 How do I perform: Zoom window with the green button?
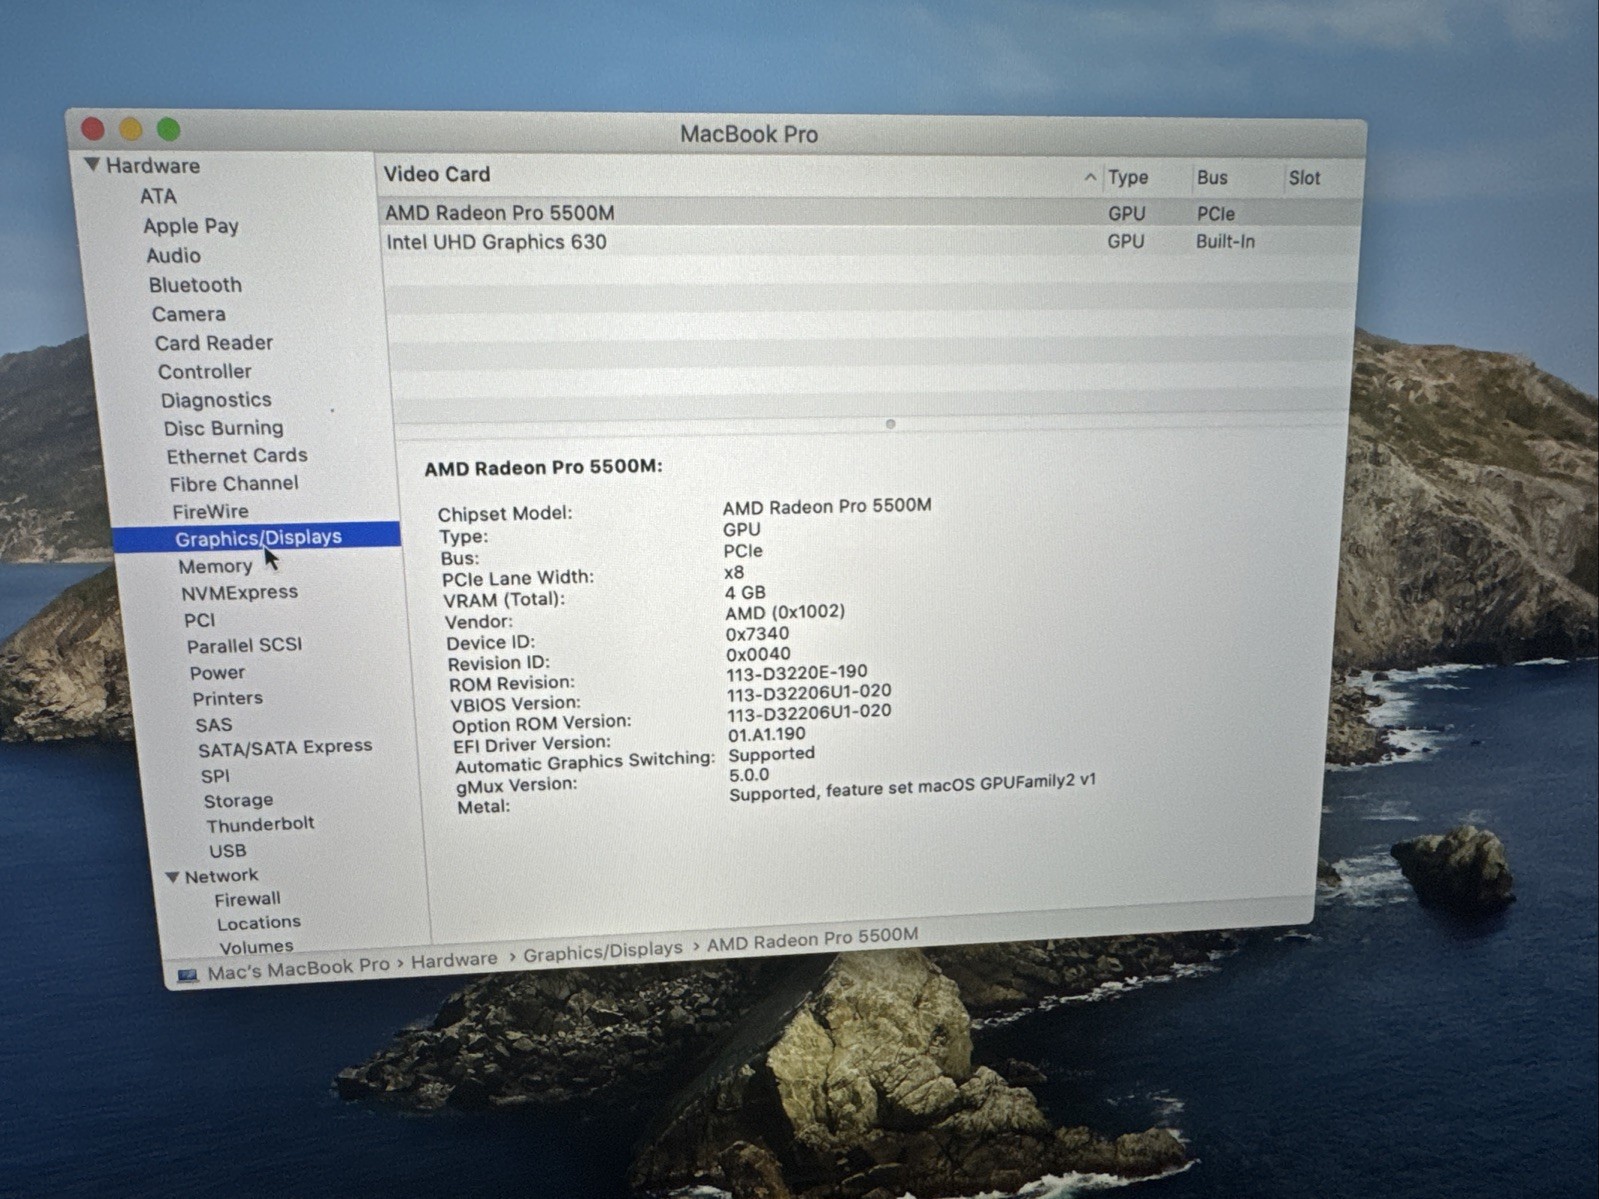click(169, 129)
